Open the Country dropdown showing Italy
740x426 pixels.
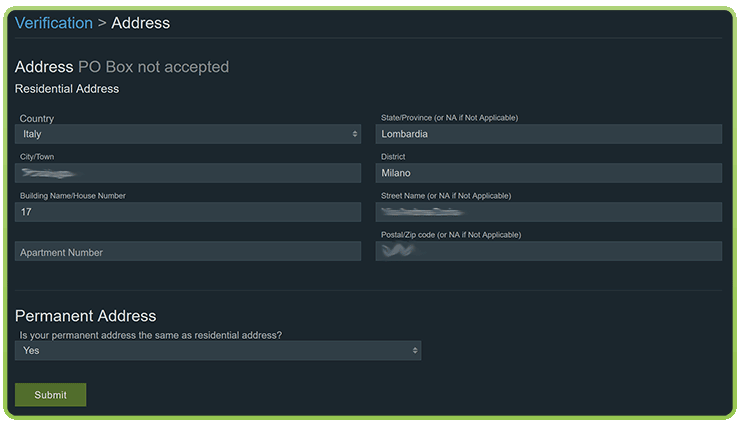pos(188,134)
